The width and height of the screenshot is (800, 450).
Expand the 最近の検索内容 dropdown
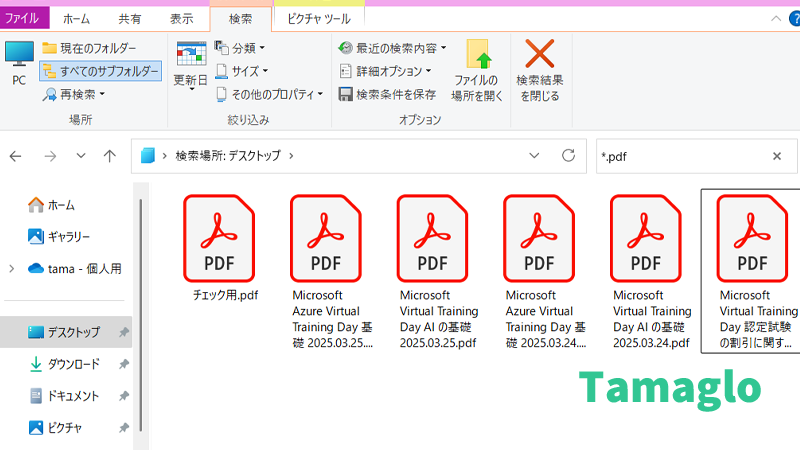(393, 48)
